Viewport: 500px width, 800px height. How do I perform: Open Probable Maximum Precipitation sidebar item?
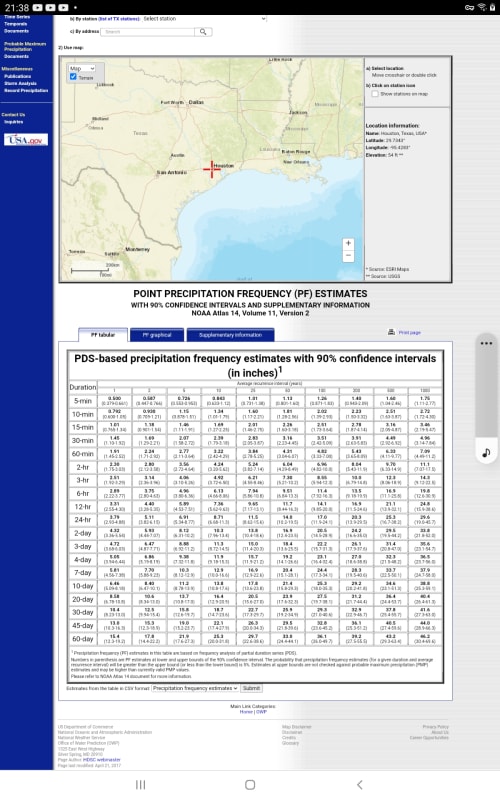25,46
